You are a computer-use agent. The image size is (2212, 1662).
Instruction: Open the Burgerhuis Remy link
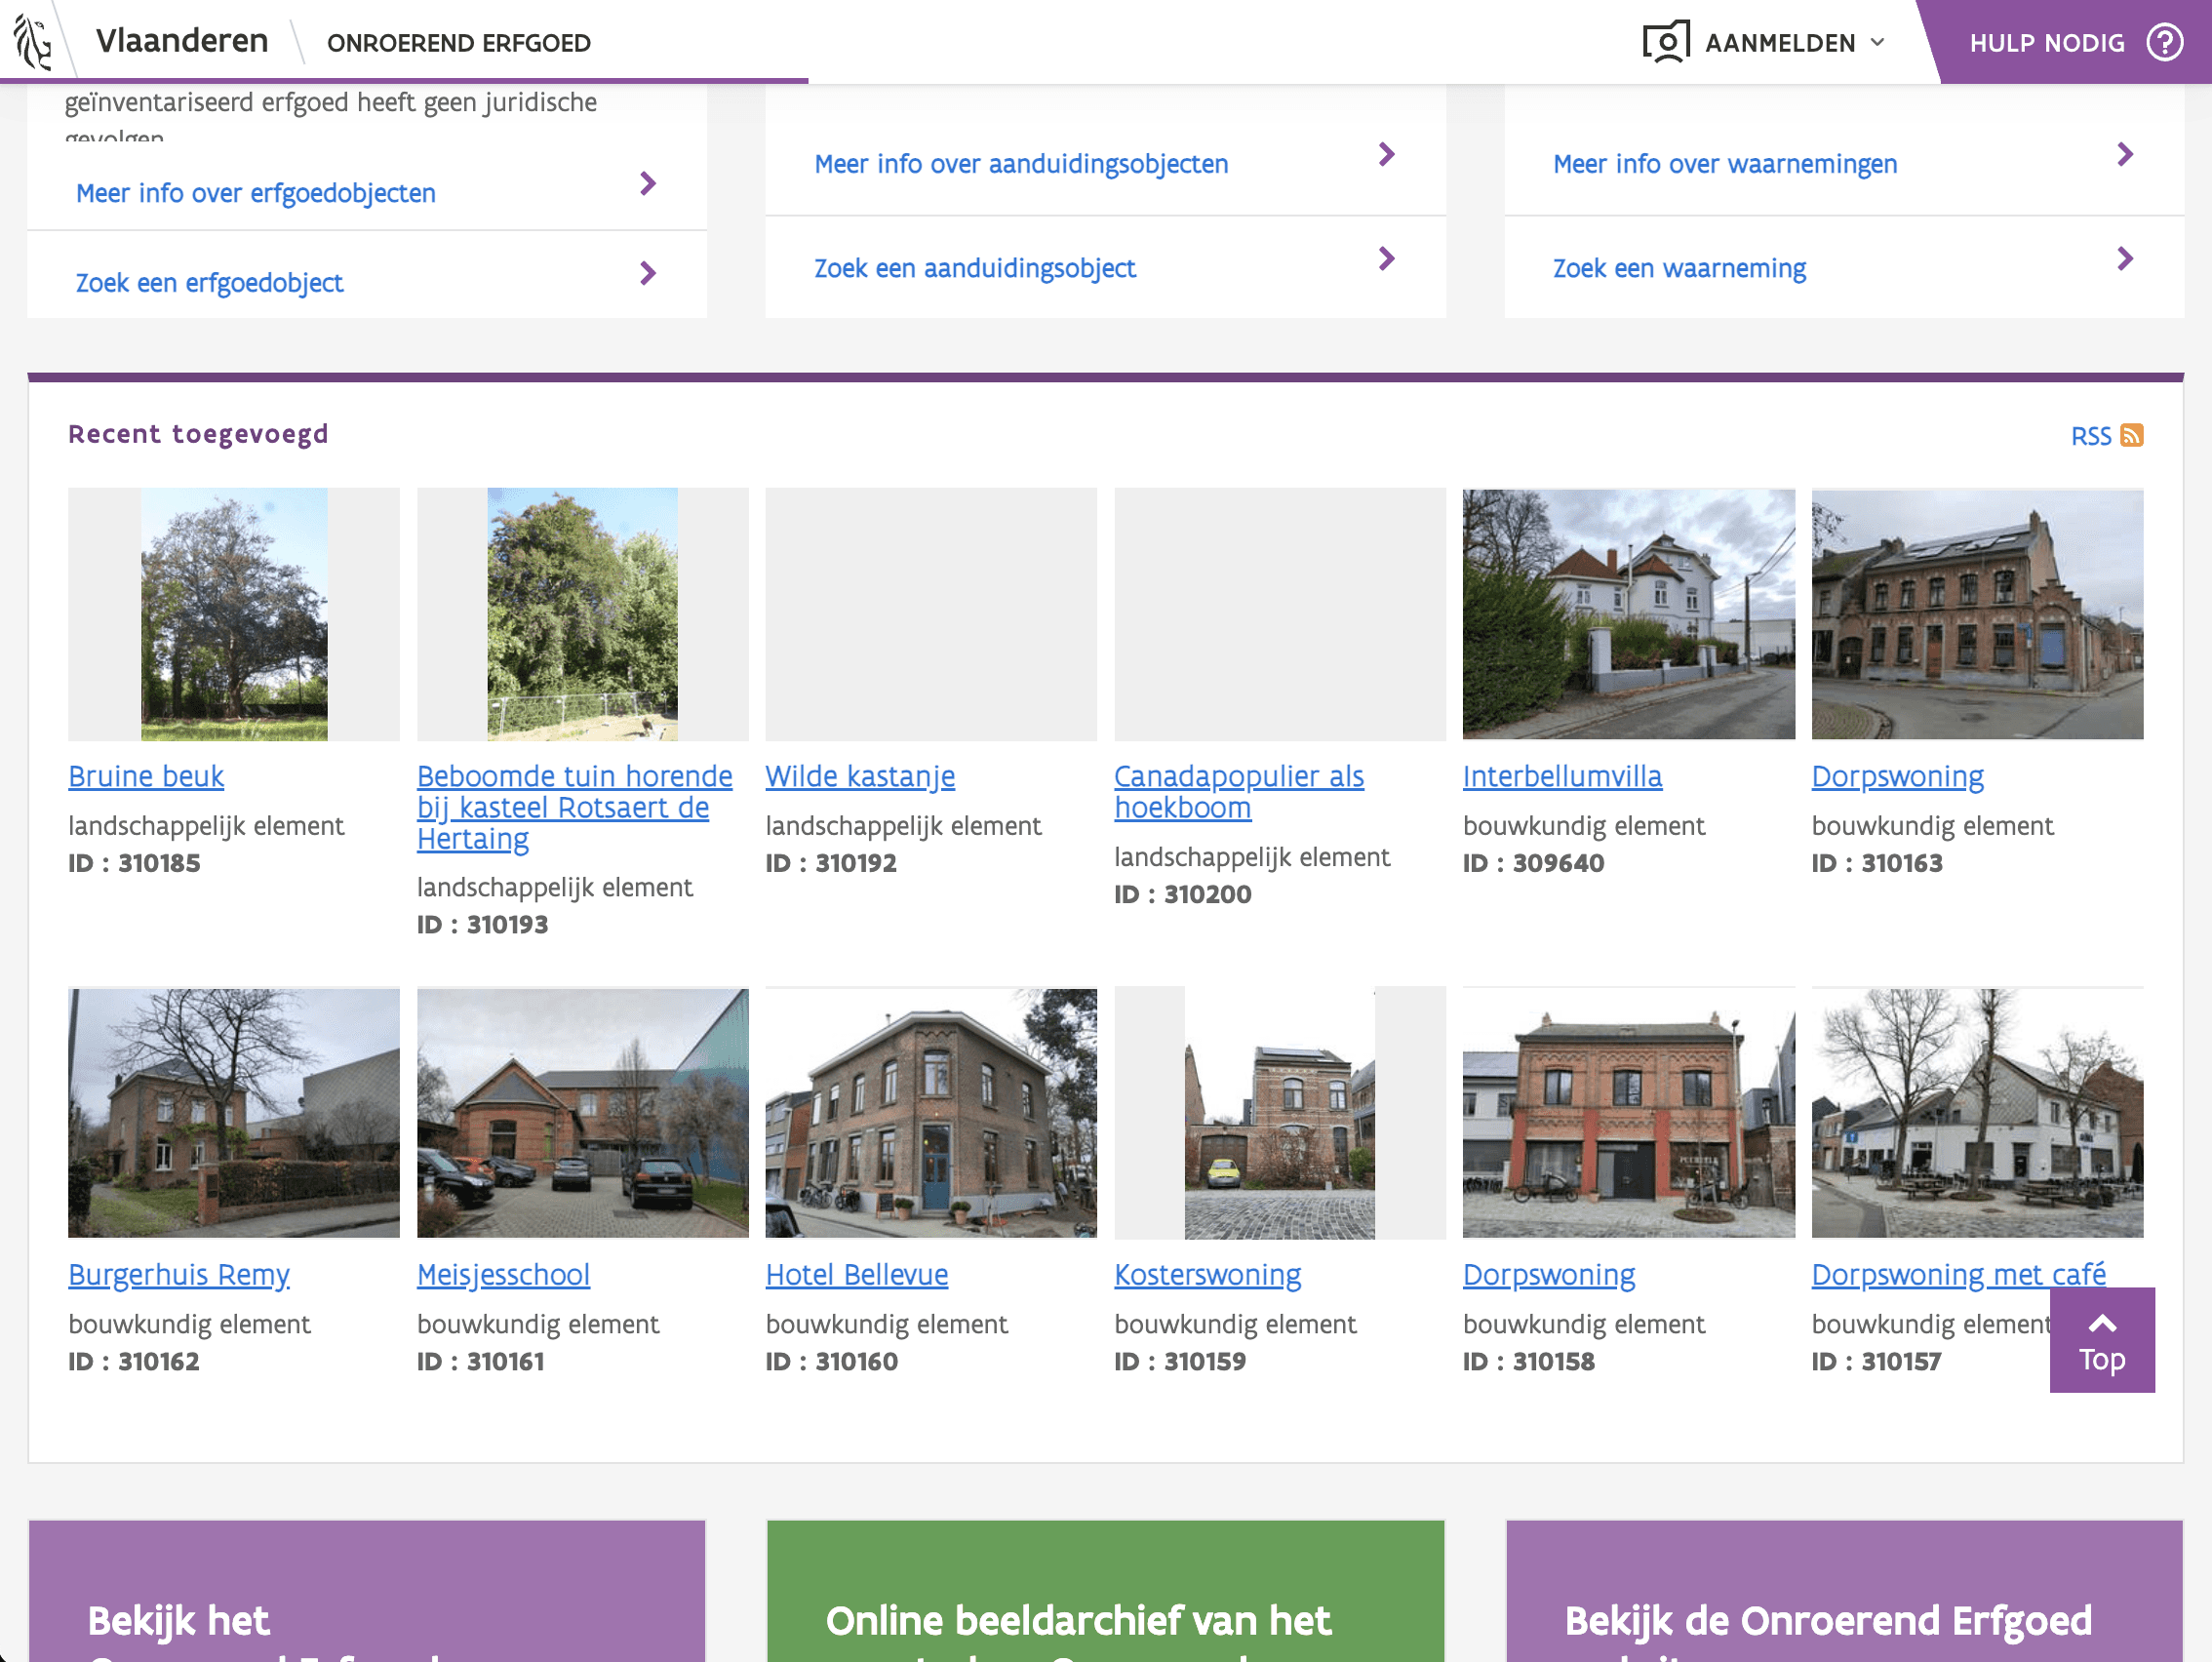click(178, 1275)
